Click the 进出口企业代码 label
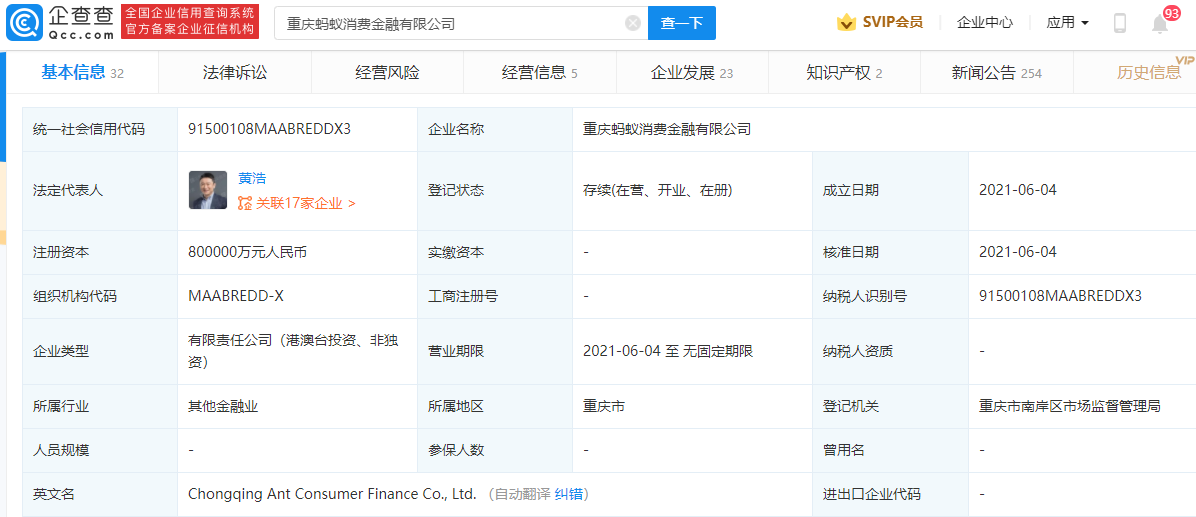This screenshot has width=1196, height=517. (x=871, y=494)
